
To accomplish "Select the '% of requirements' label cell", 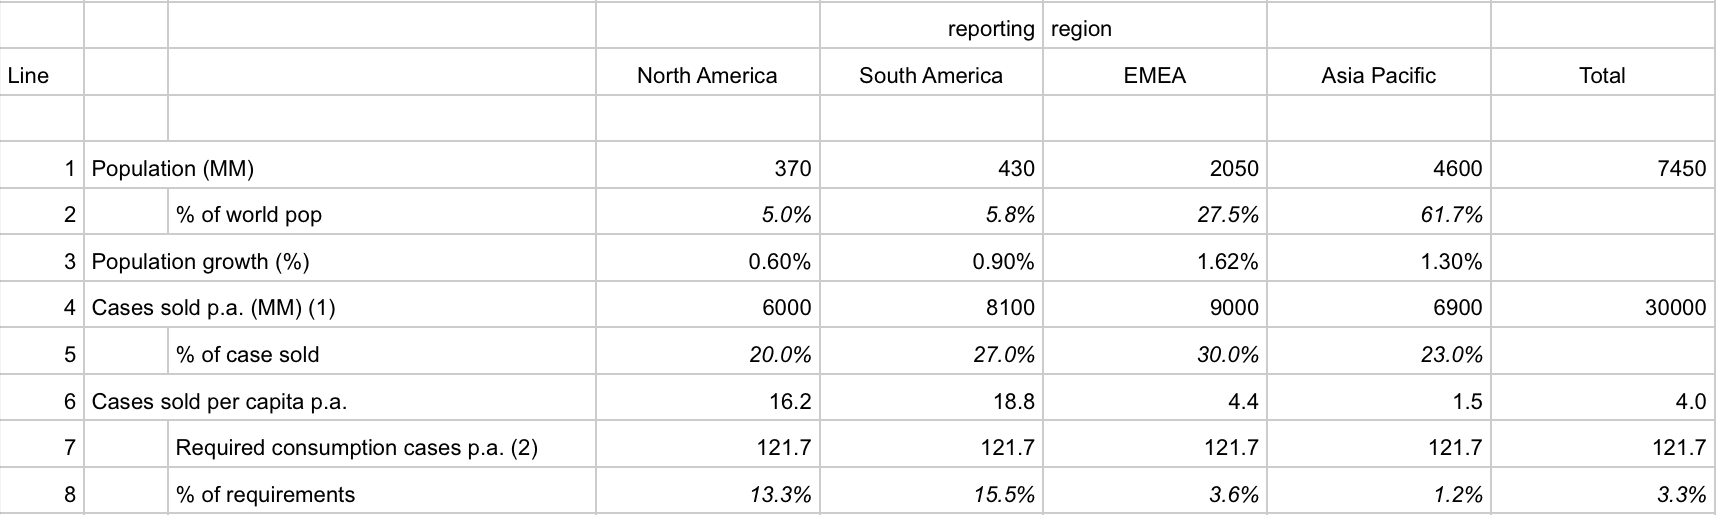I will point(265,494).
